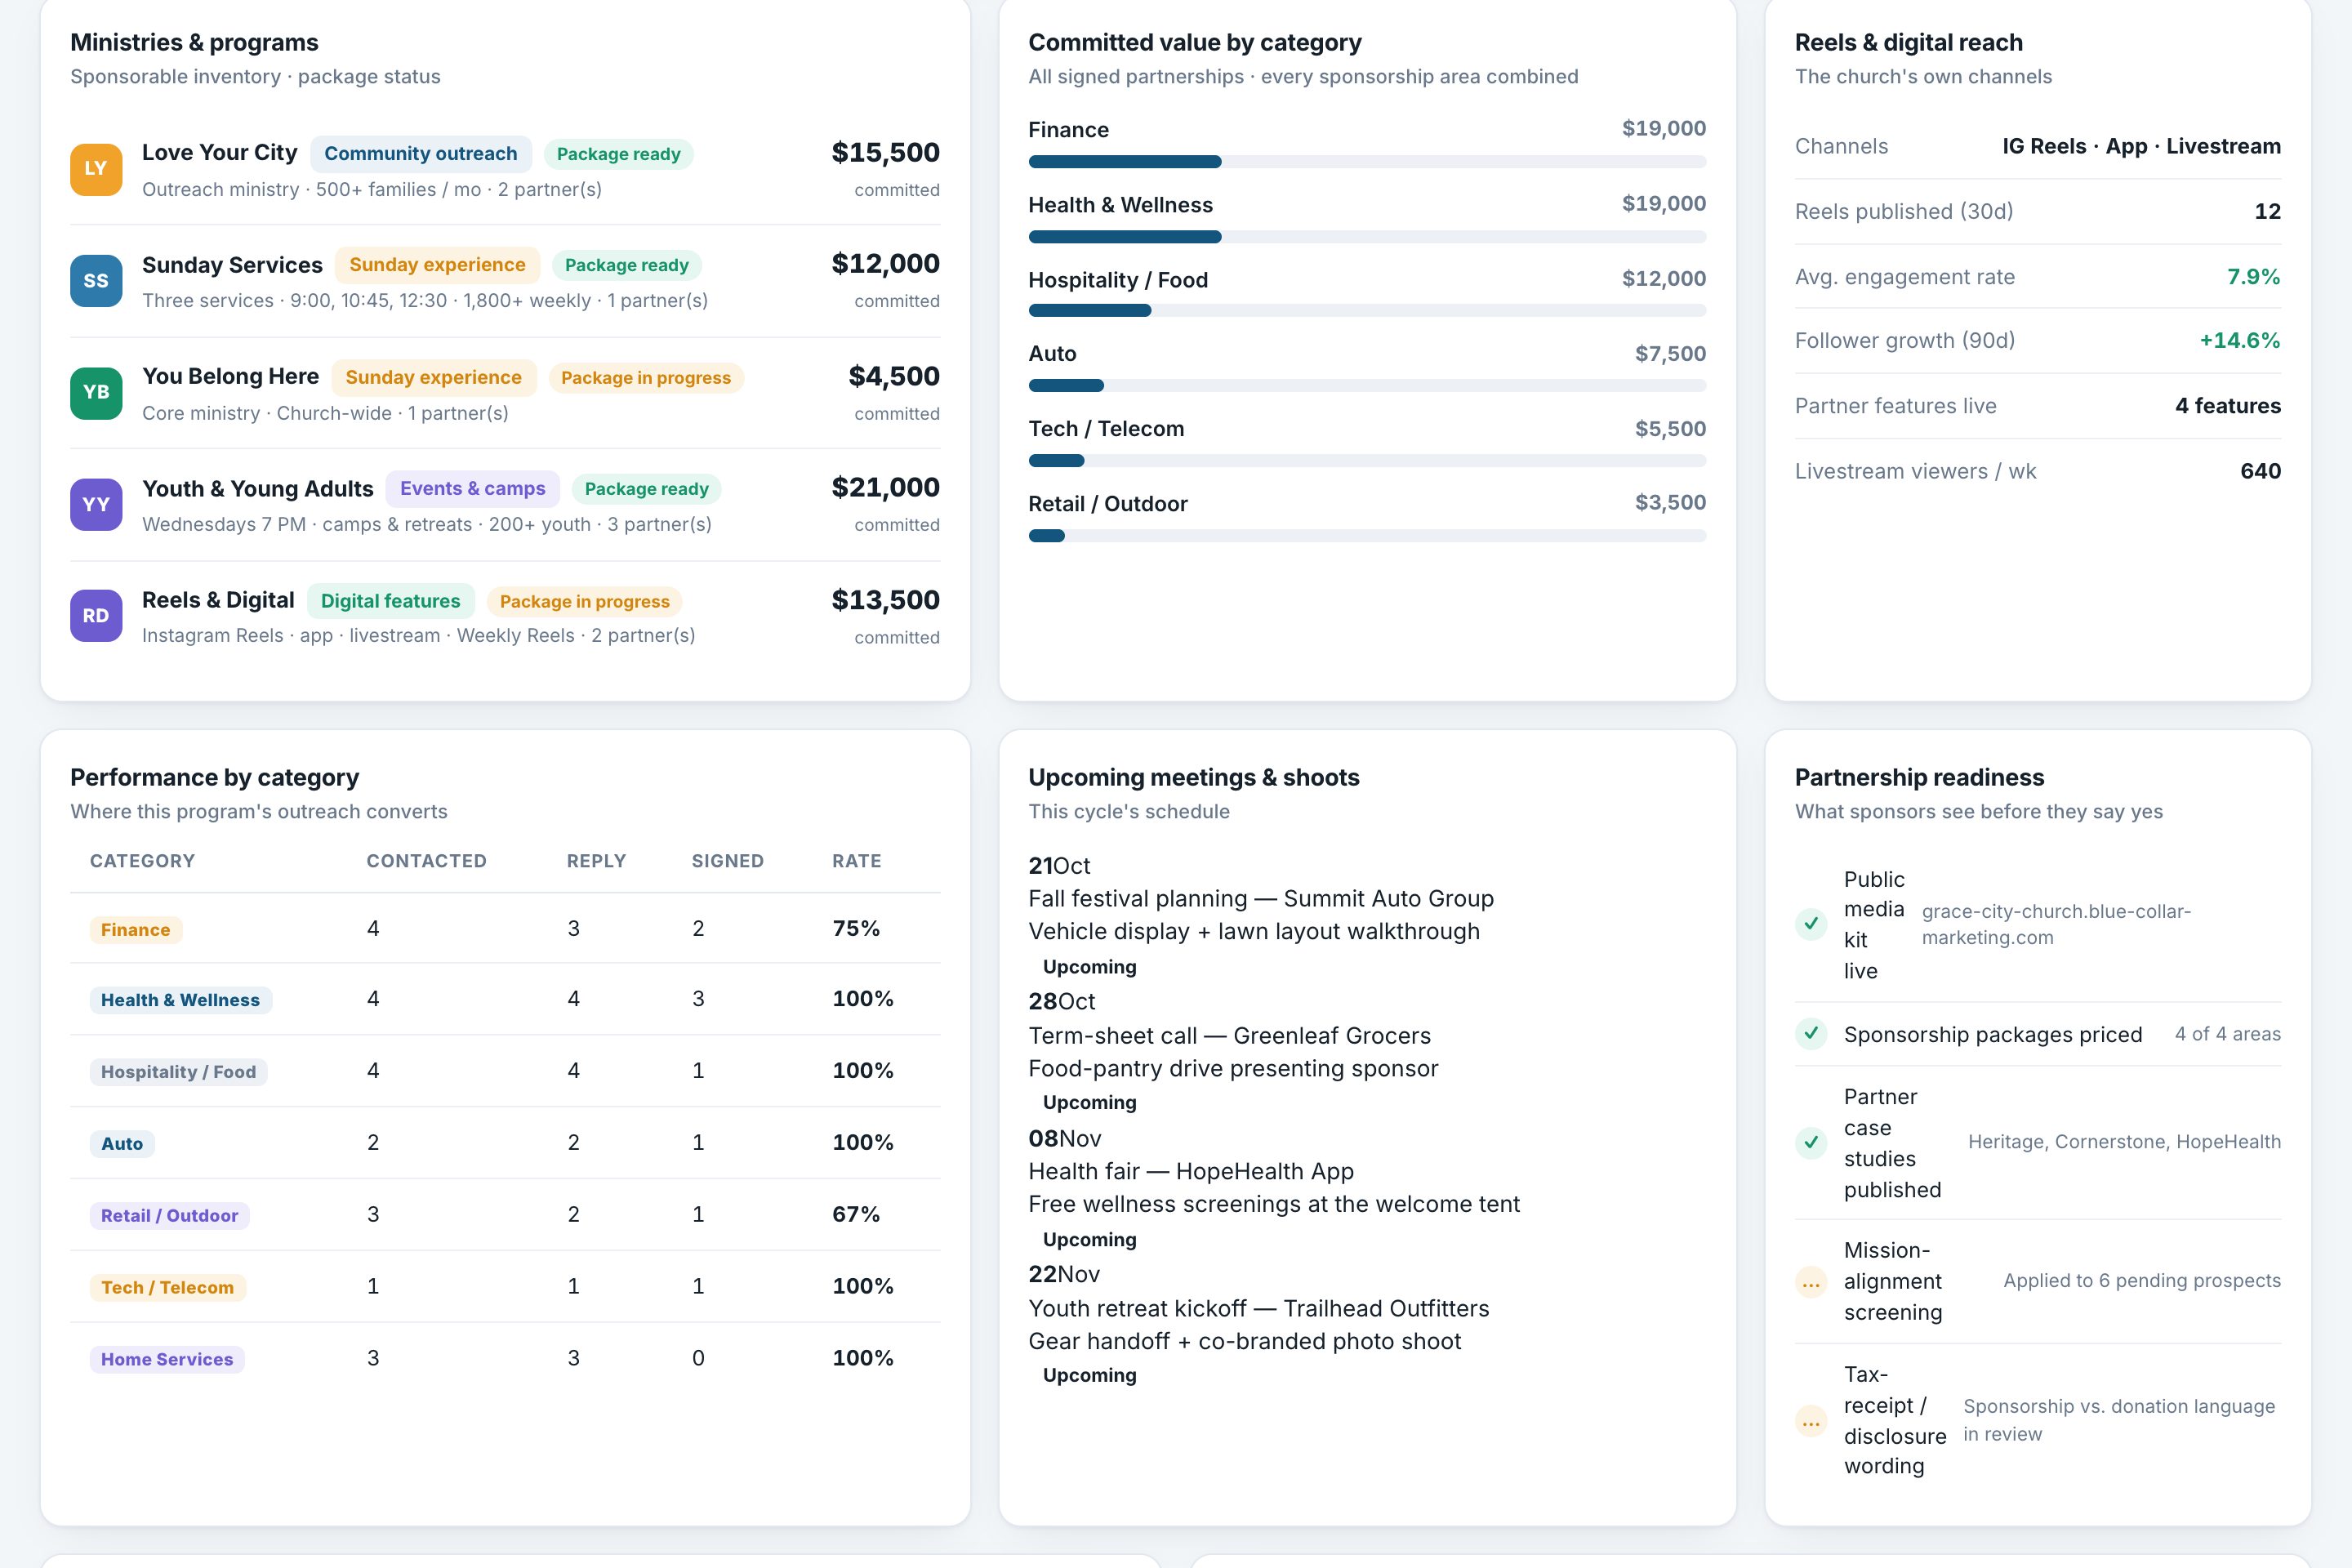Click the YY avatar for Youth & Young Adults
2352x1568 pixels.
pyautogui.click(x=96, y=504)
